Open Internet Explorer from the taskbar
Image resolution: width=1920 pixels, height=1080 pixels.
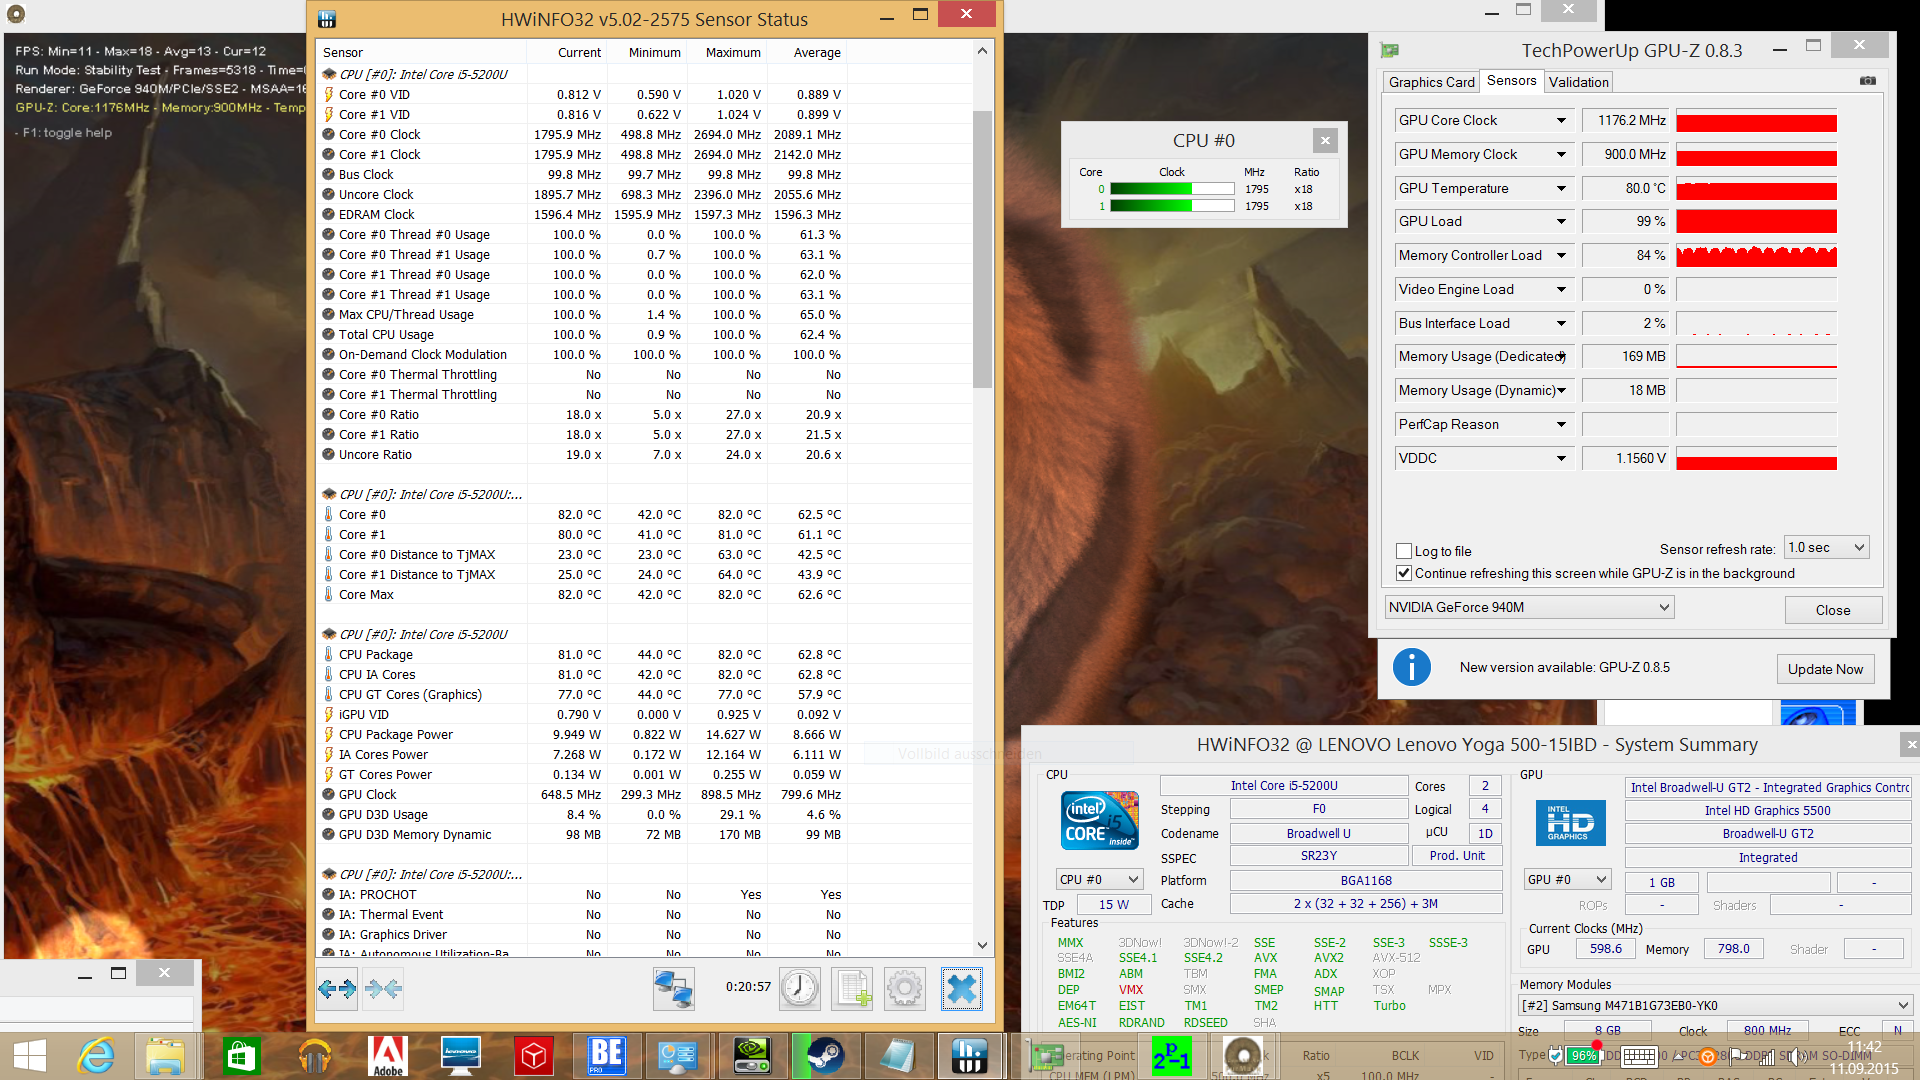pos(97,1055)
